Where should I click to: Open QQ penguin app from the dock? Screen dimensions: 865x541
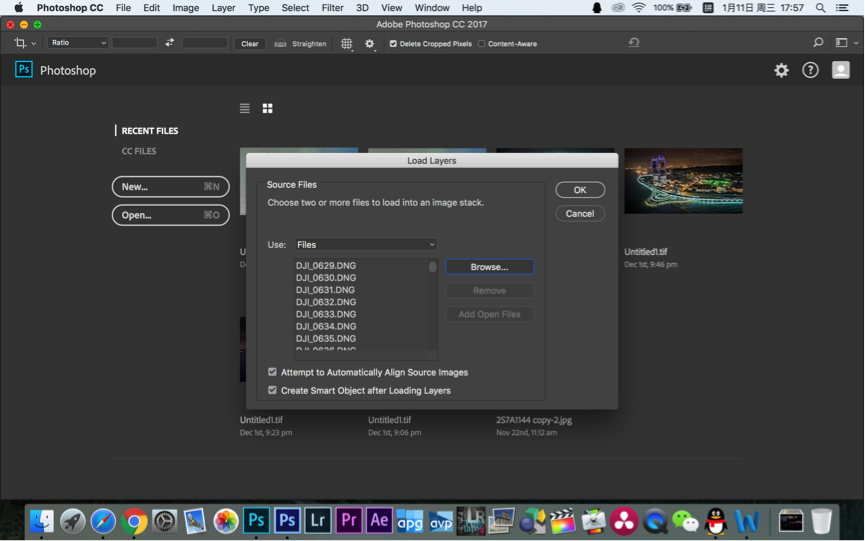(x=716, y=521)
